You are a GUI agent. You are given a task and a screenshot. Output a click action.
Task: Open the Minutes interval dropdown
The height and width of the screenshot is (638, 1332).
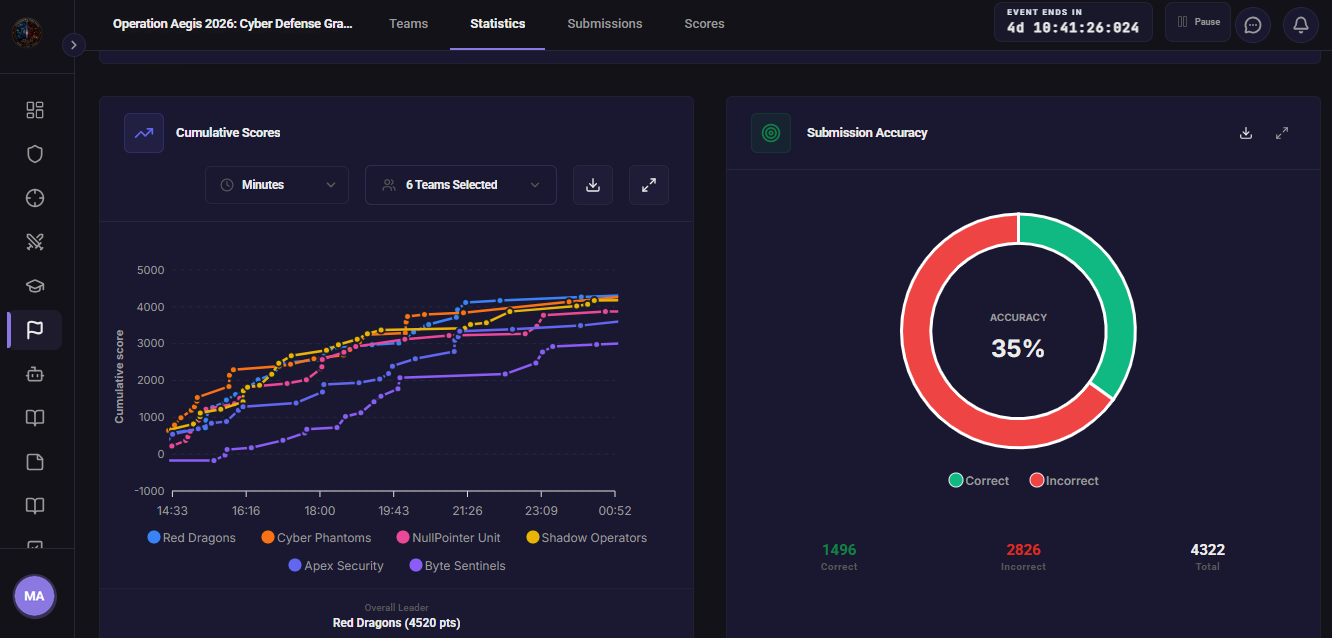[277, 185]
